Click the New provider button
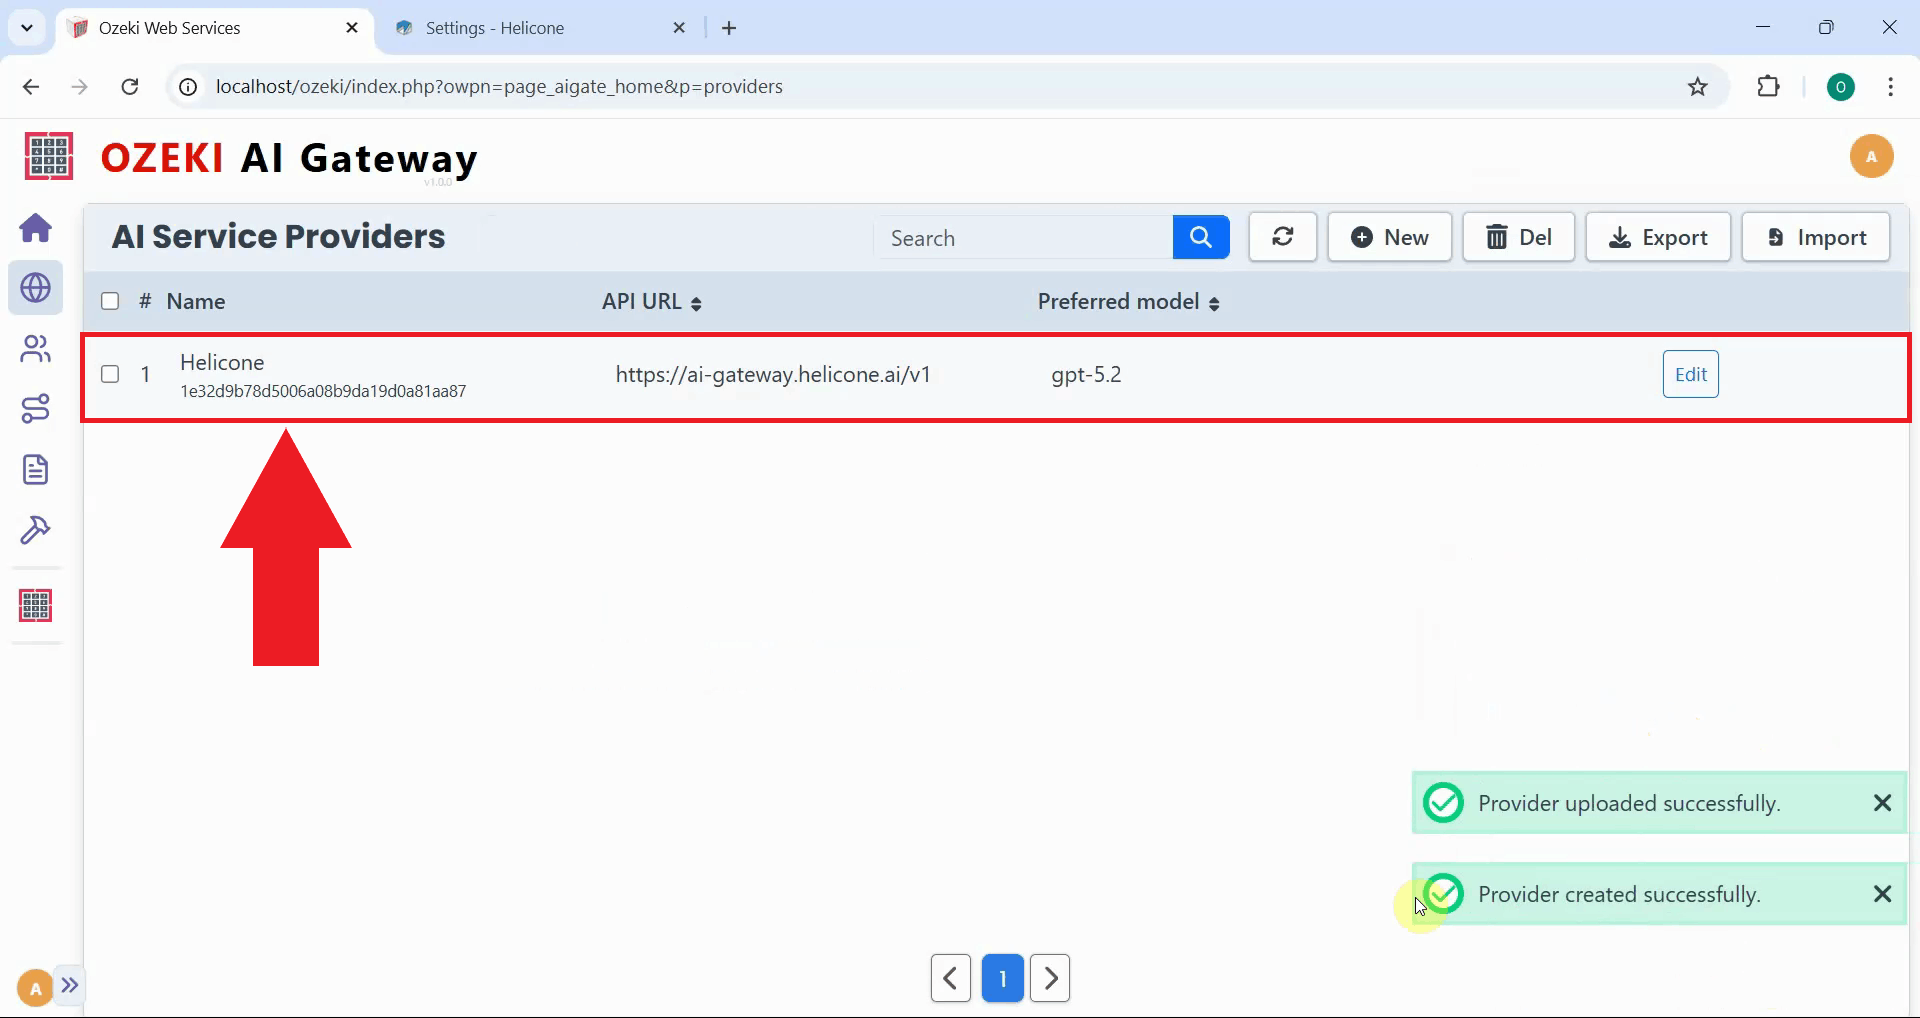1920x1018 pixels. point(1389,238)
